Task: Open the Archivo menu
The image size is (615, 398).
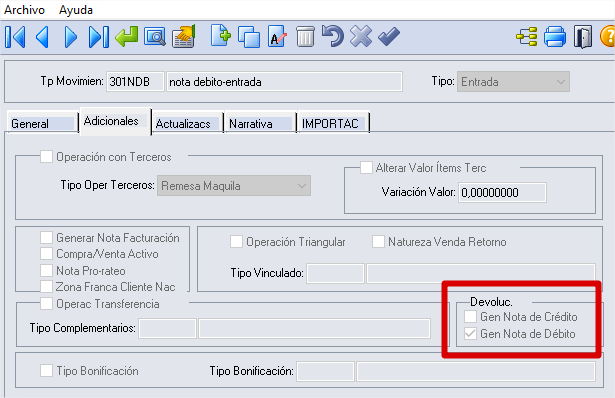Action: point(24,9)
